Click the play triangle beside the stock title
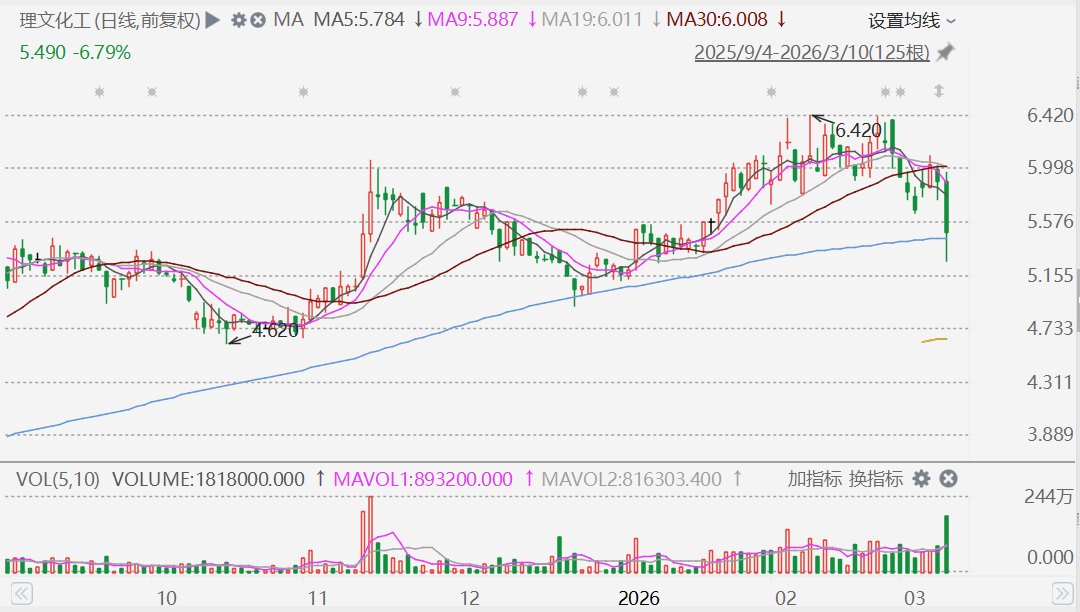 tap(212, 20)
